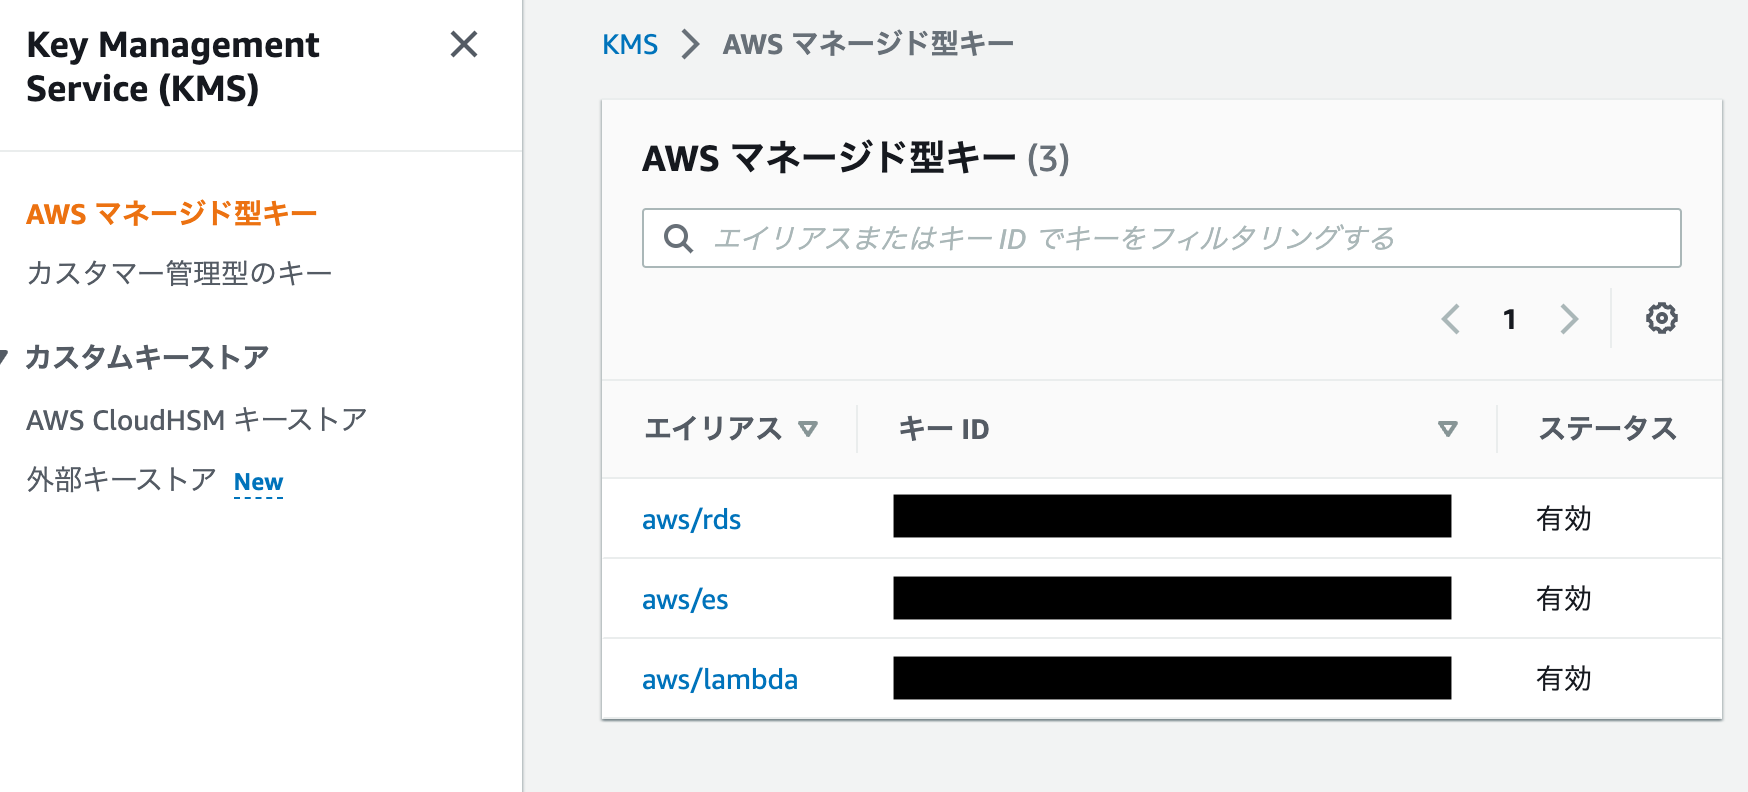Close the KMS sidebar with the X icon

[464, 46]
